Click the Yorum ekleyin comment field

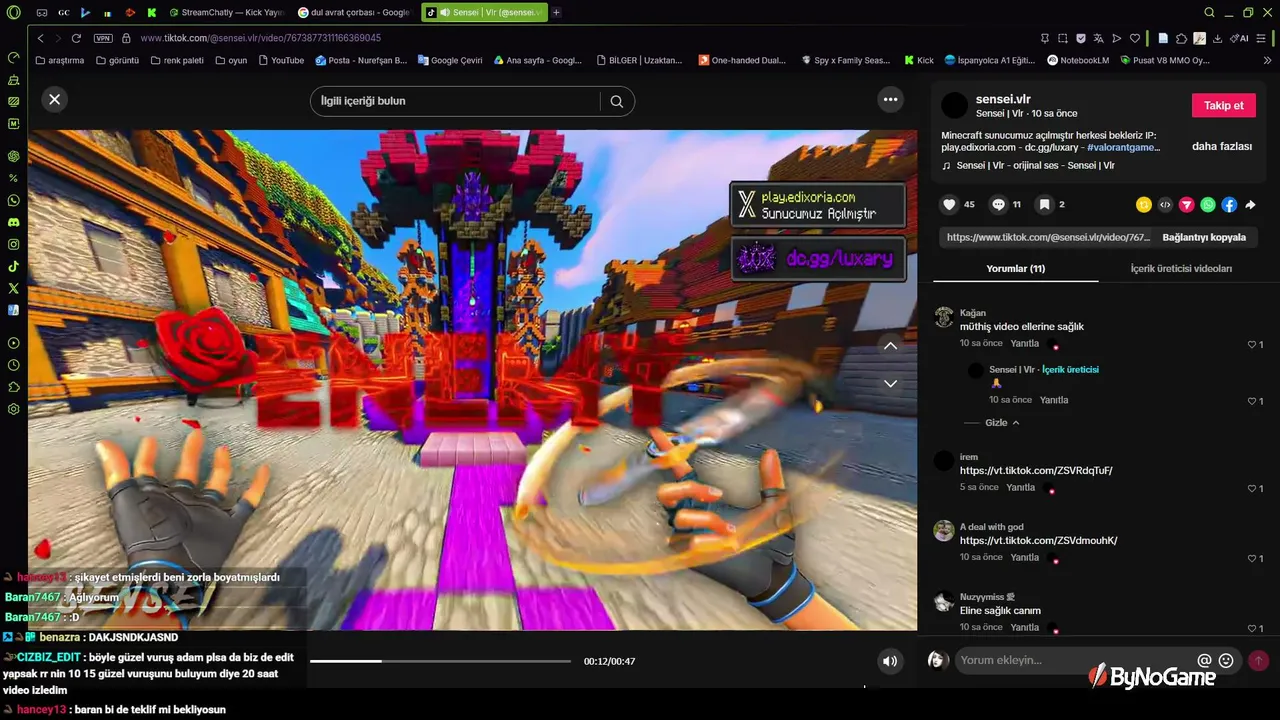tap(1075, 660)
